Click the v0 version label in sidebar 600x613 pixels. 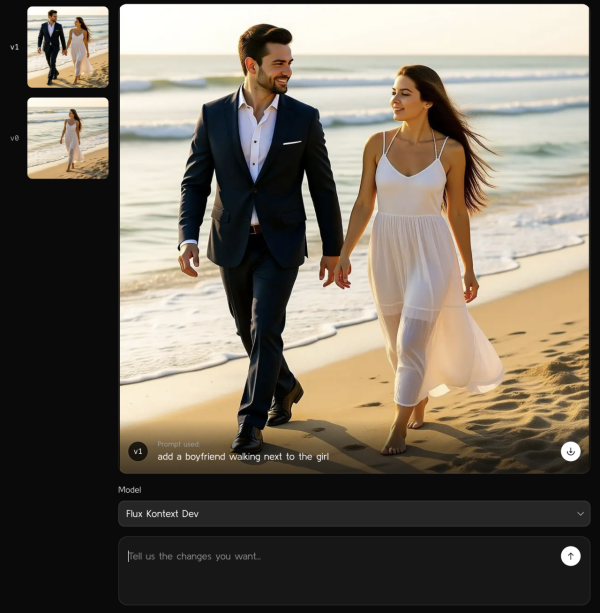[x=14, y=138]
